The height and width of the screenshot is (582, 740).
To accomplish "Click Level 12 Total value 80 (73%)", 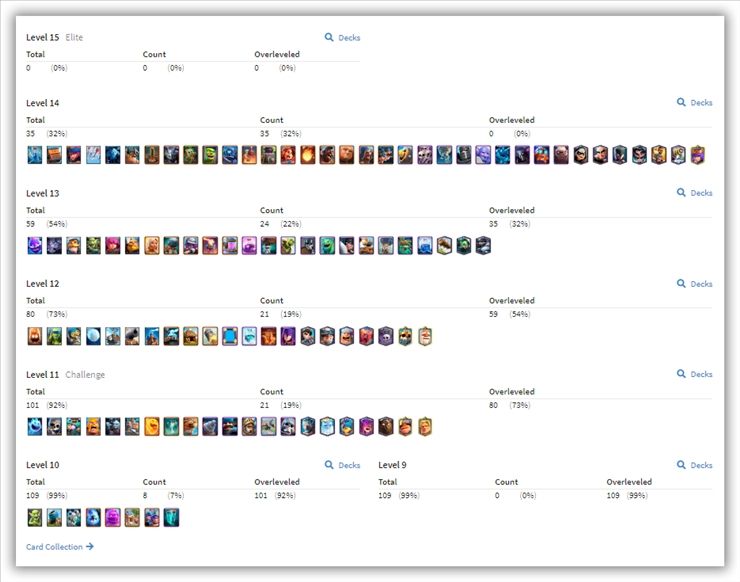I will pyautogui.click(x=47, y=314).
